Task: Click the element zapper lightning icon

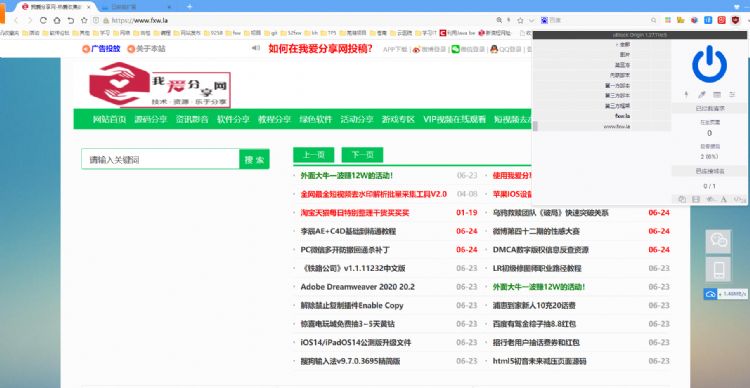Action: coord(686,95)
